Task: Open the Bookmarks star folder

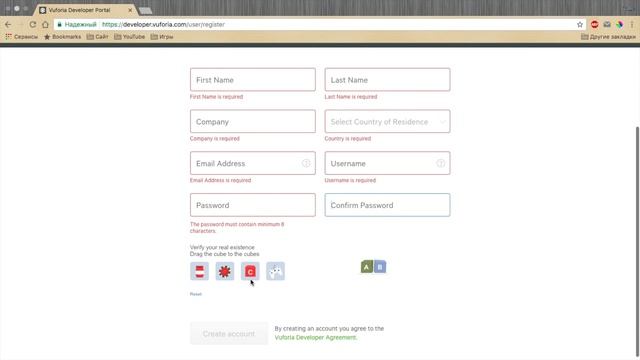Action: coord(62,37)
